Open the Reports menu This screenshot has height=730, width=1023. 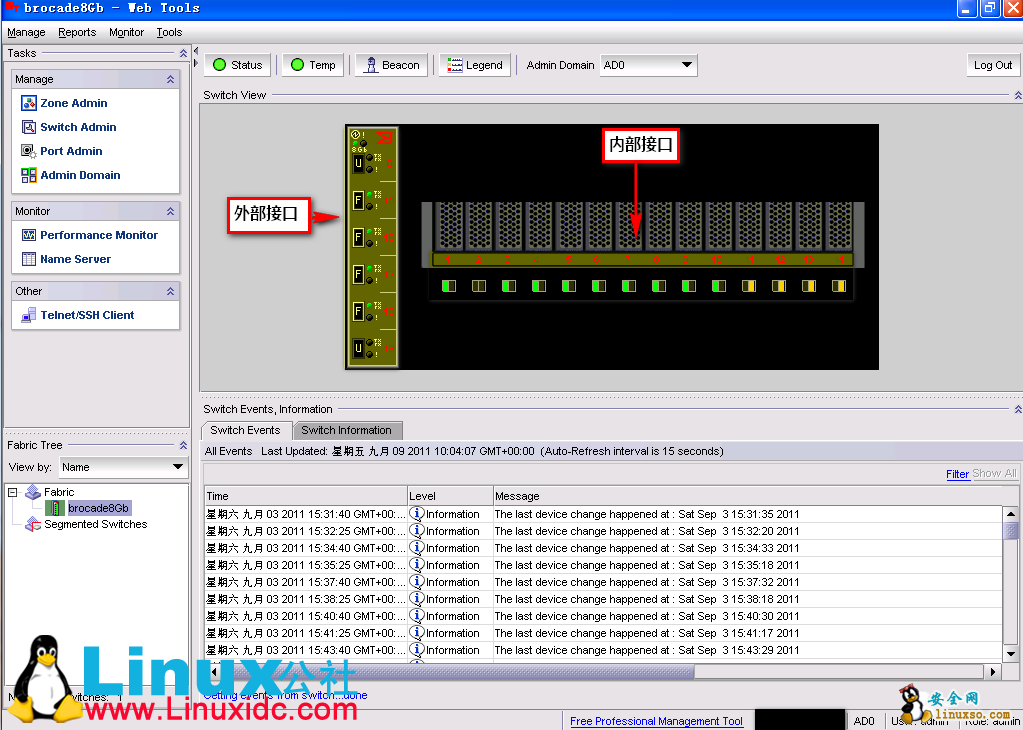(77, 32)
